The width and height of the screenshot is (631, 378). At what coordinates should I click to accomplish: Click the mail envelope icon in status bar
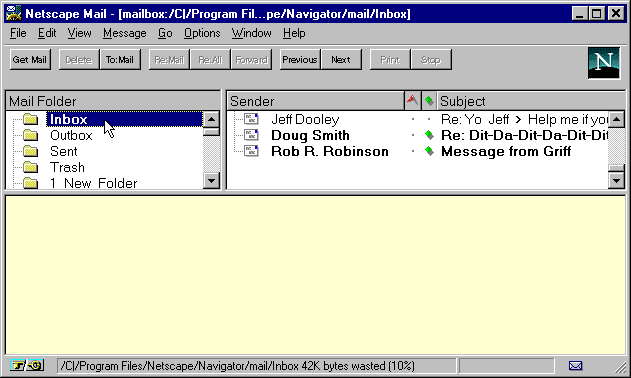coord(575,366)
